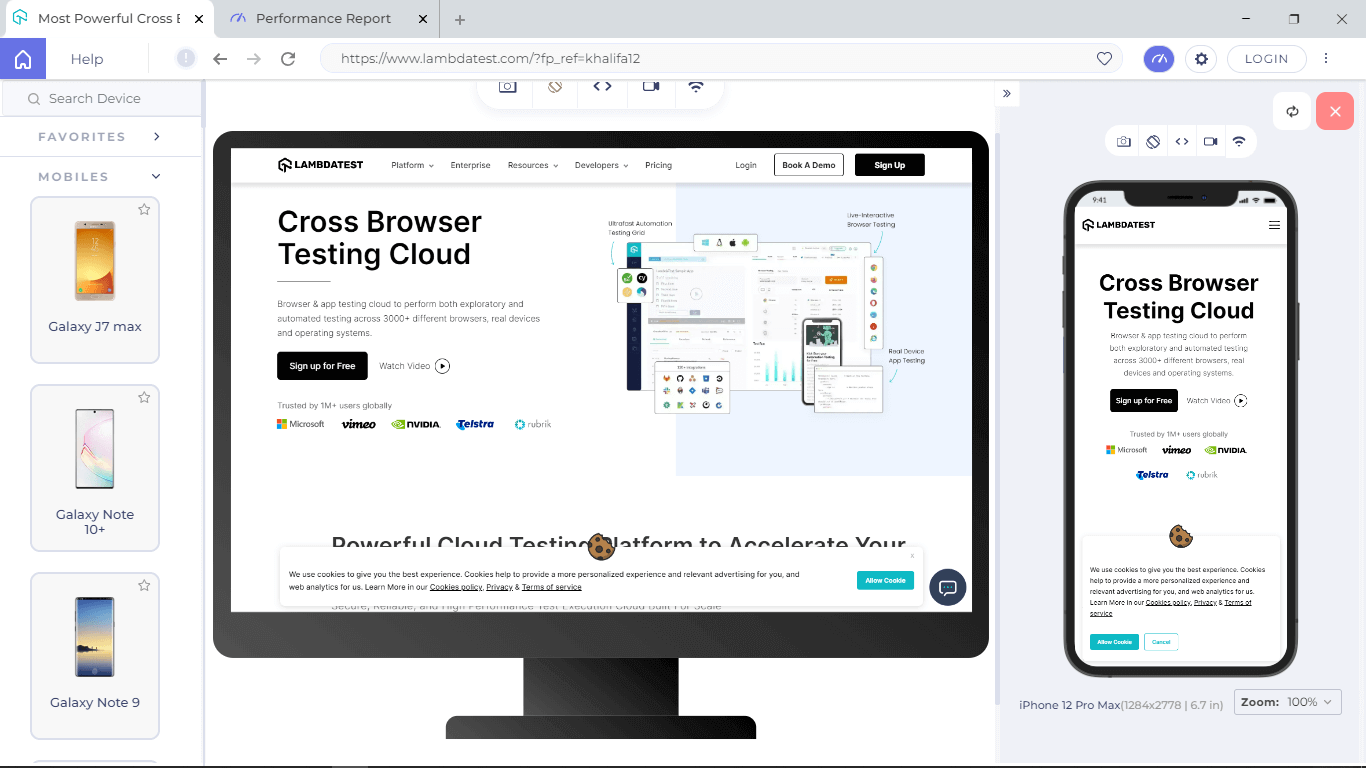Record video of the desktop monitor preview
Screen dimensions: 1366x768
[651, 86]
